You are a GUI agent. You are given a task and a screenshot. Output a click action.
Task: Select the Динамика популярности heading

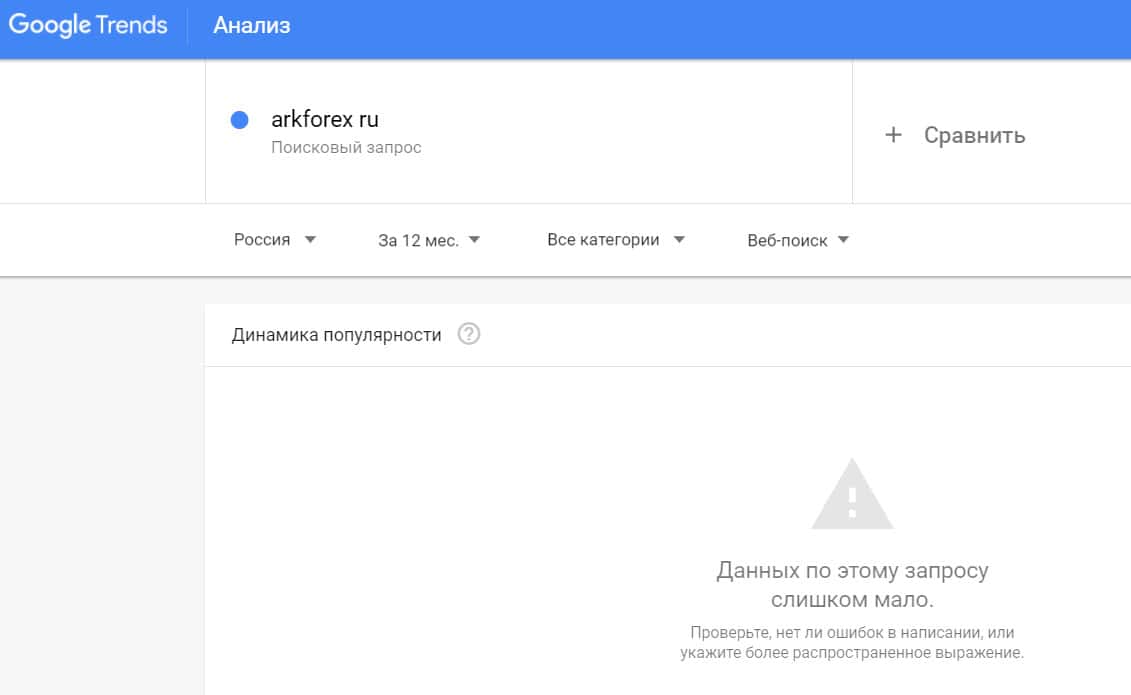tap(336, 335)
